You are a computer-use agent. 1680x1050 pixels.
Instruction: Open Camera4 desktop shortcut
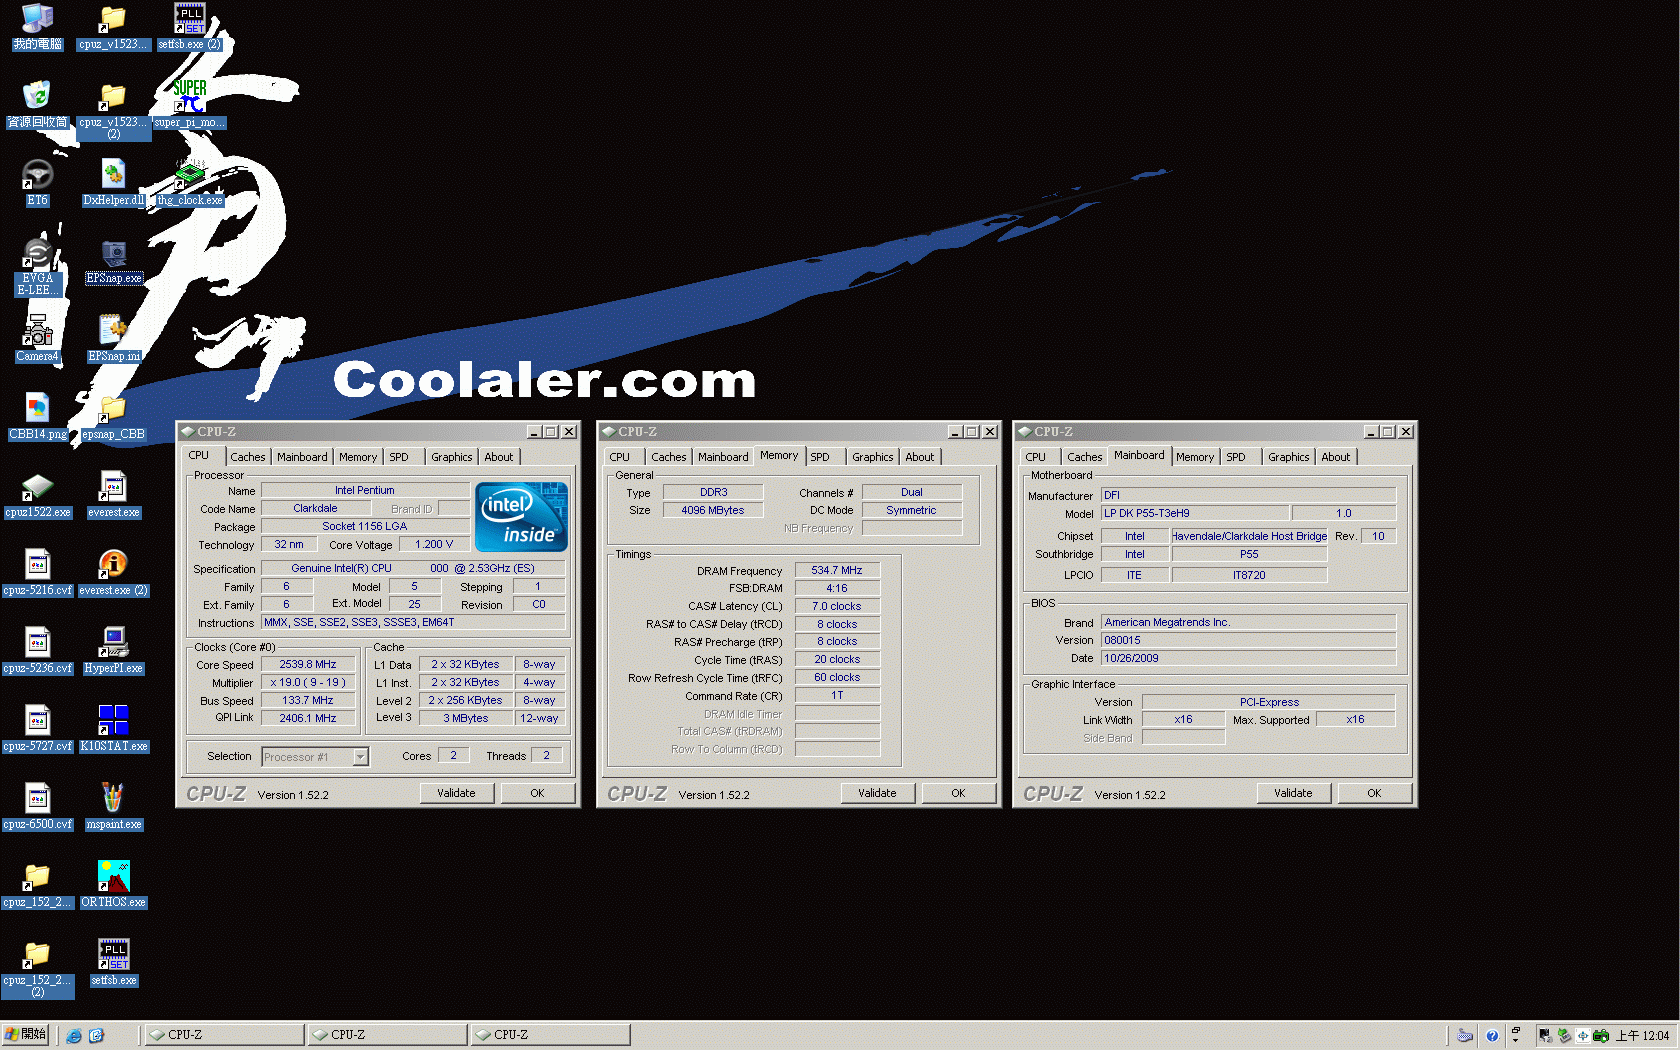(37, 339)
